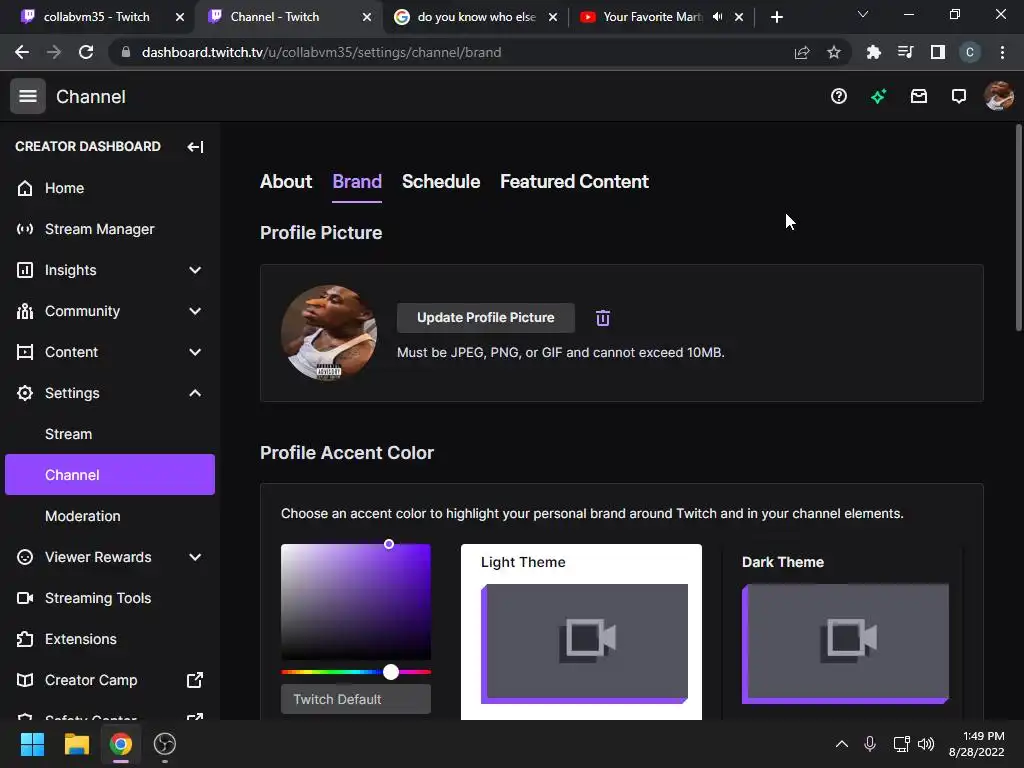Switch to Featured Content tab
This screenshot has width=1024, height=768.
point(574,182)
